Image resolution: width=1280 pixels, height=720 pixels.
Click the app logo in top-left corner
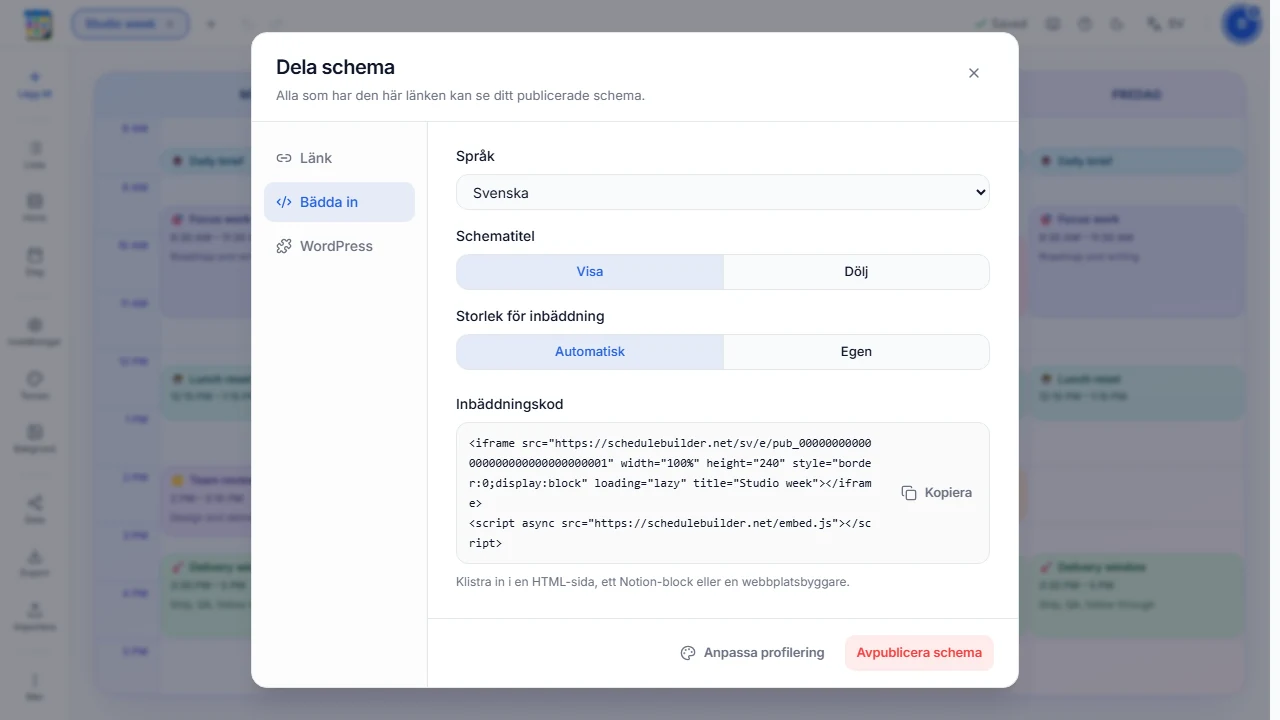[x=38, y=24]
